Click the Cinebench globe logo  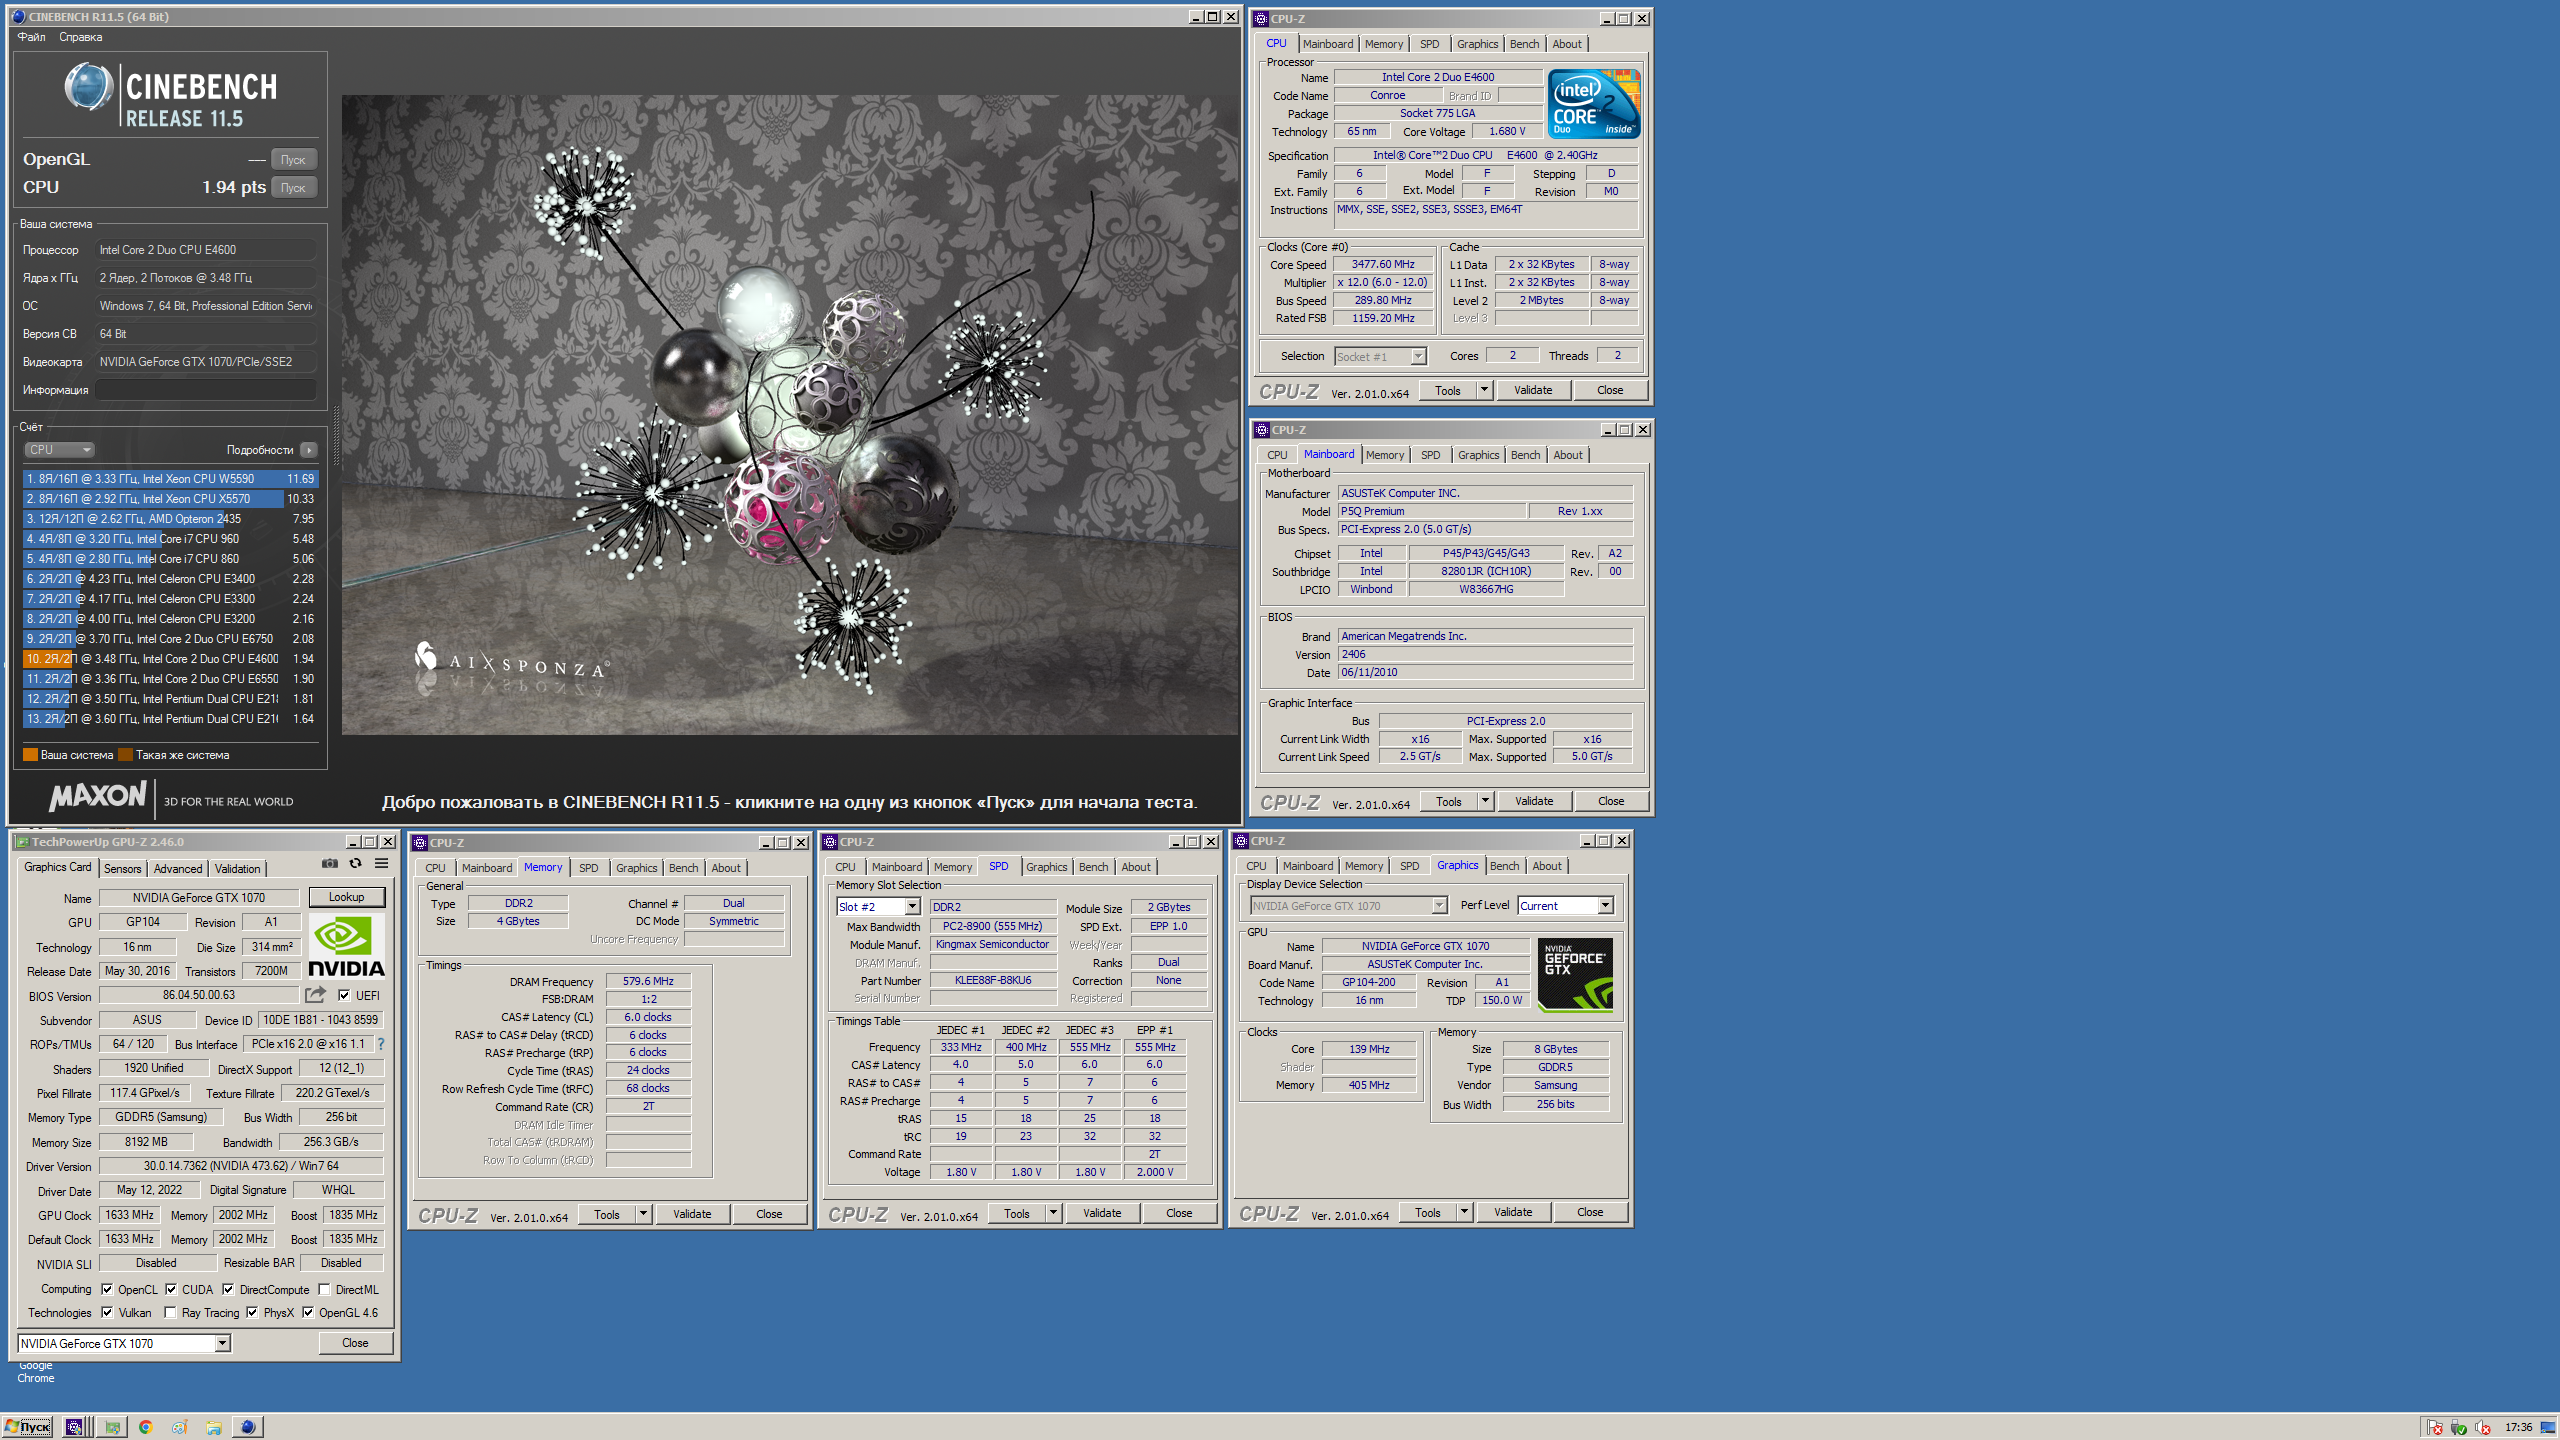pyautogui.click(x=89, y=86)
